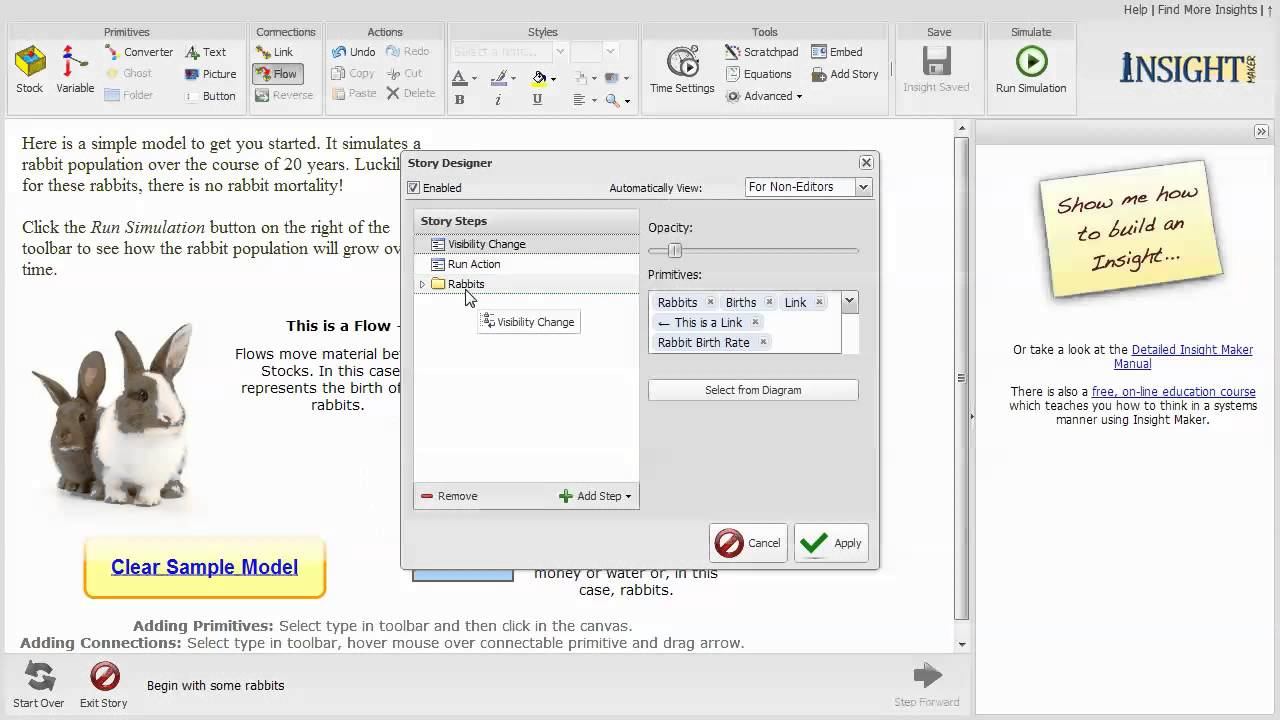Click the Run Simulation button
The image size is (1280, 720).
1031,70
